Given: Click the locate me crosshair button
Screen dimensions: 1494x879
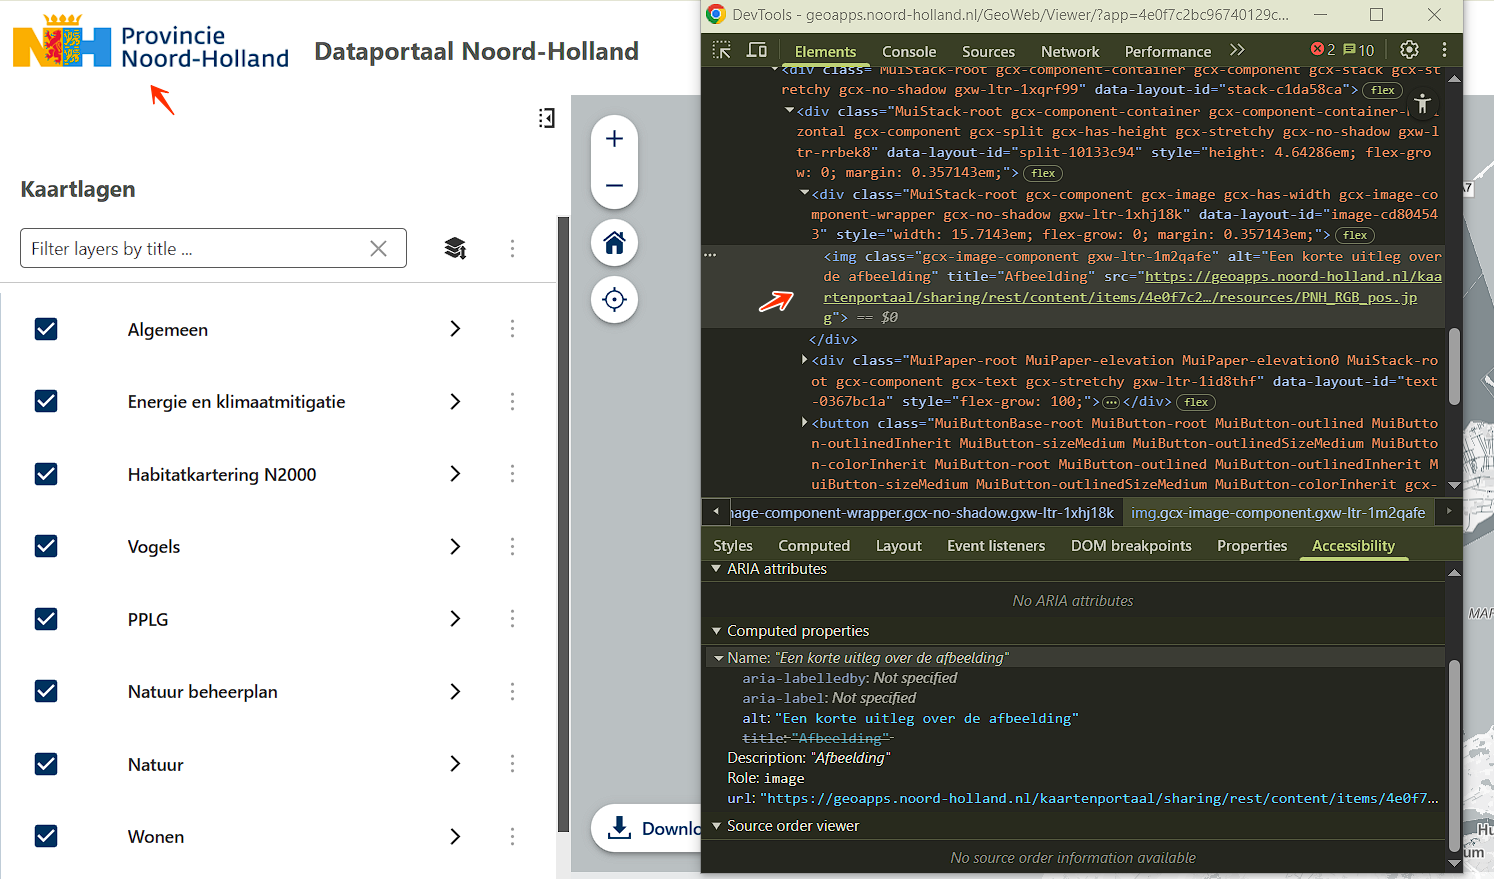Looking at the screenshot, I should (x=614, y=300).
